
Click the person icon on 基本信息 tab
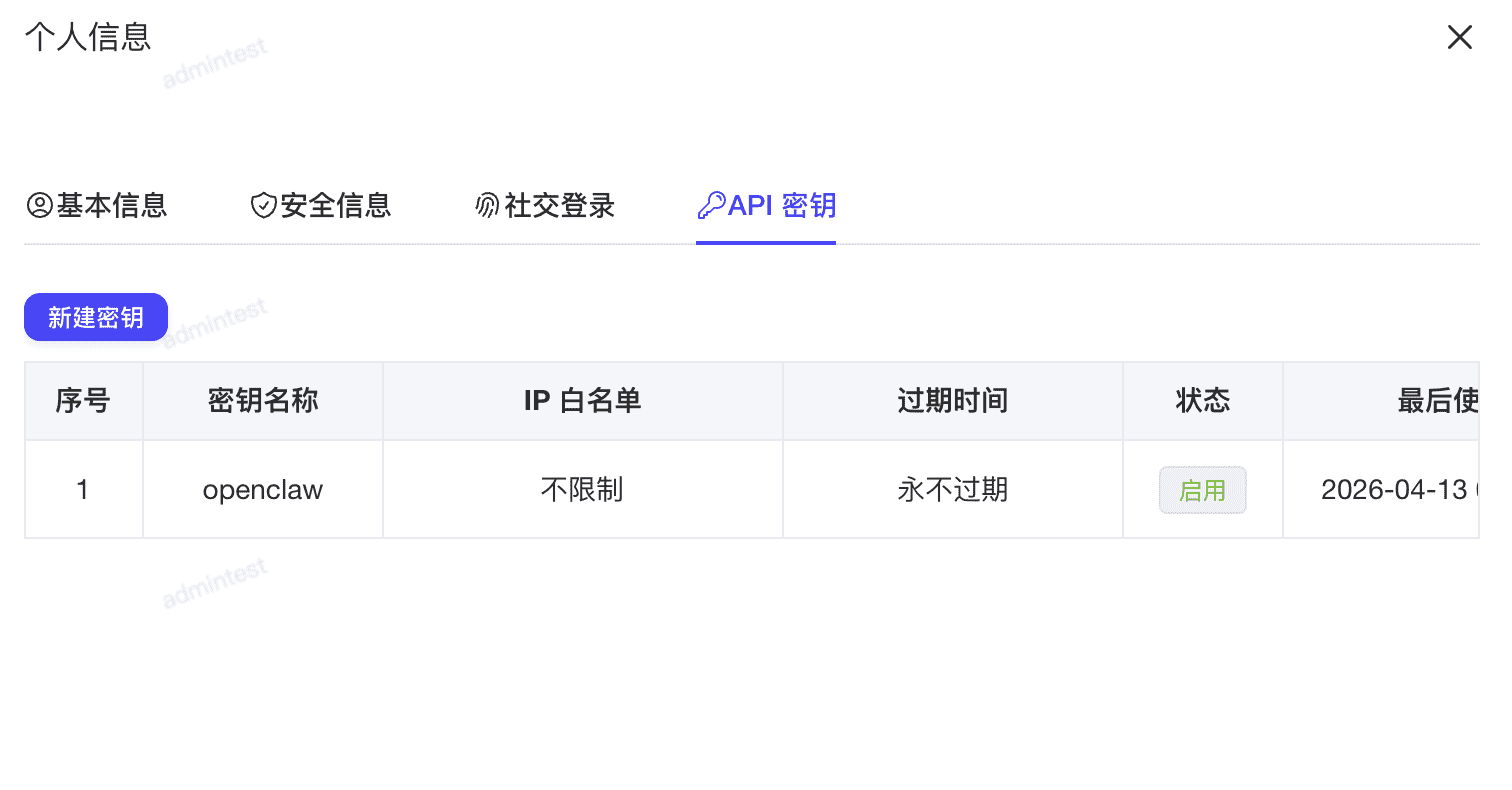(x=38, y=205)
